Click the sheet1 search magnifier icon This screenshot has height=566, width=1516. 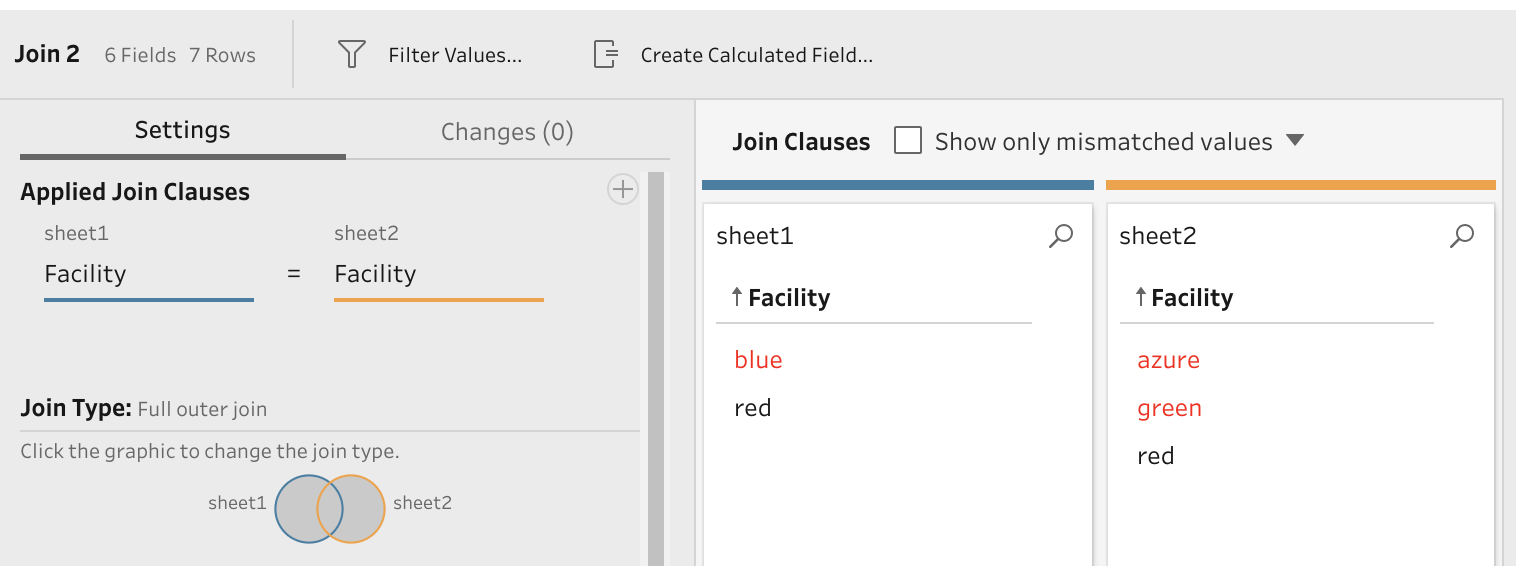pos(1060,236)
